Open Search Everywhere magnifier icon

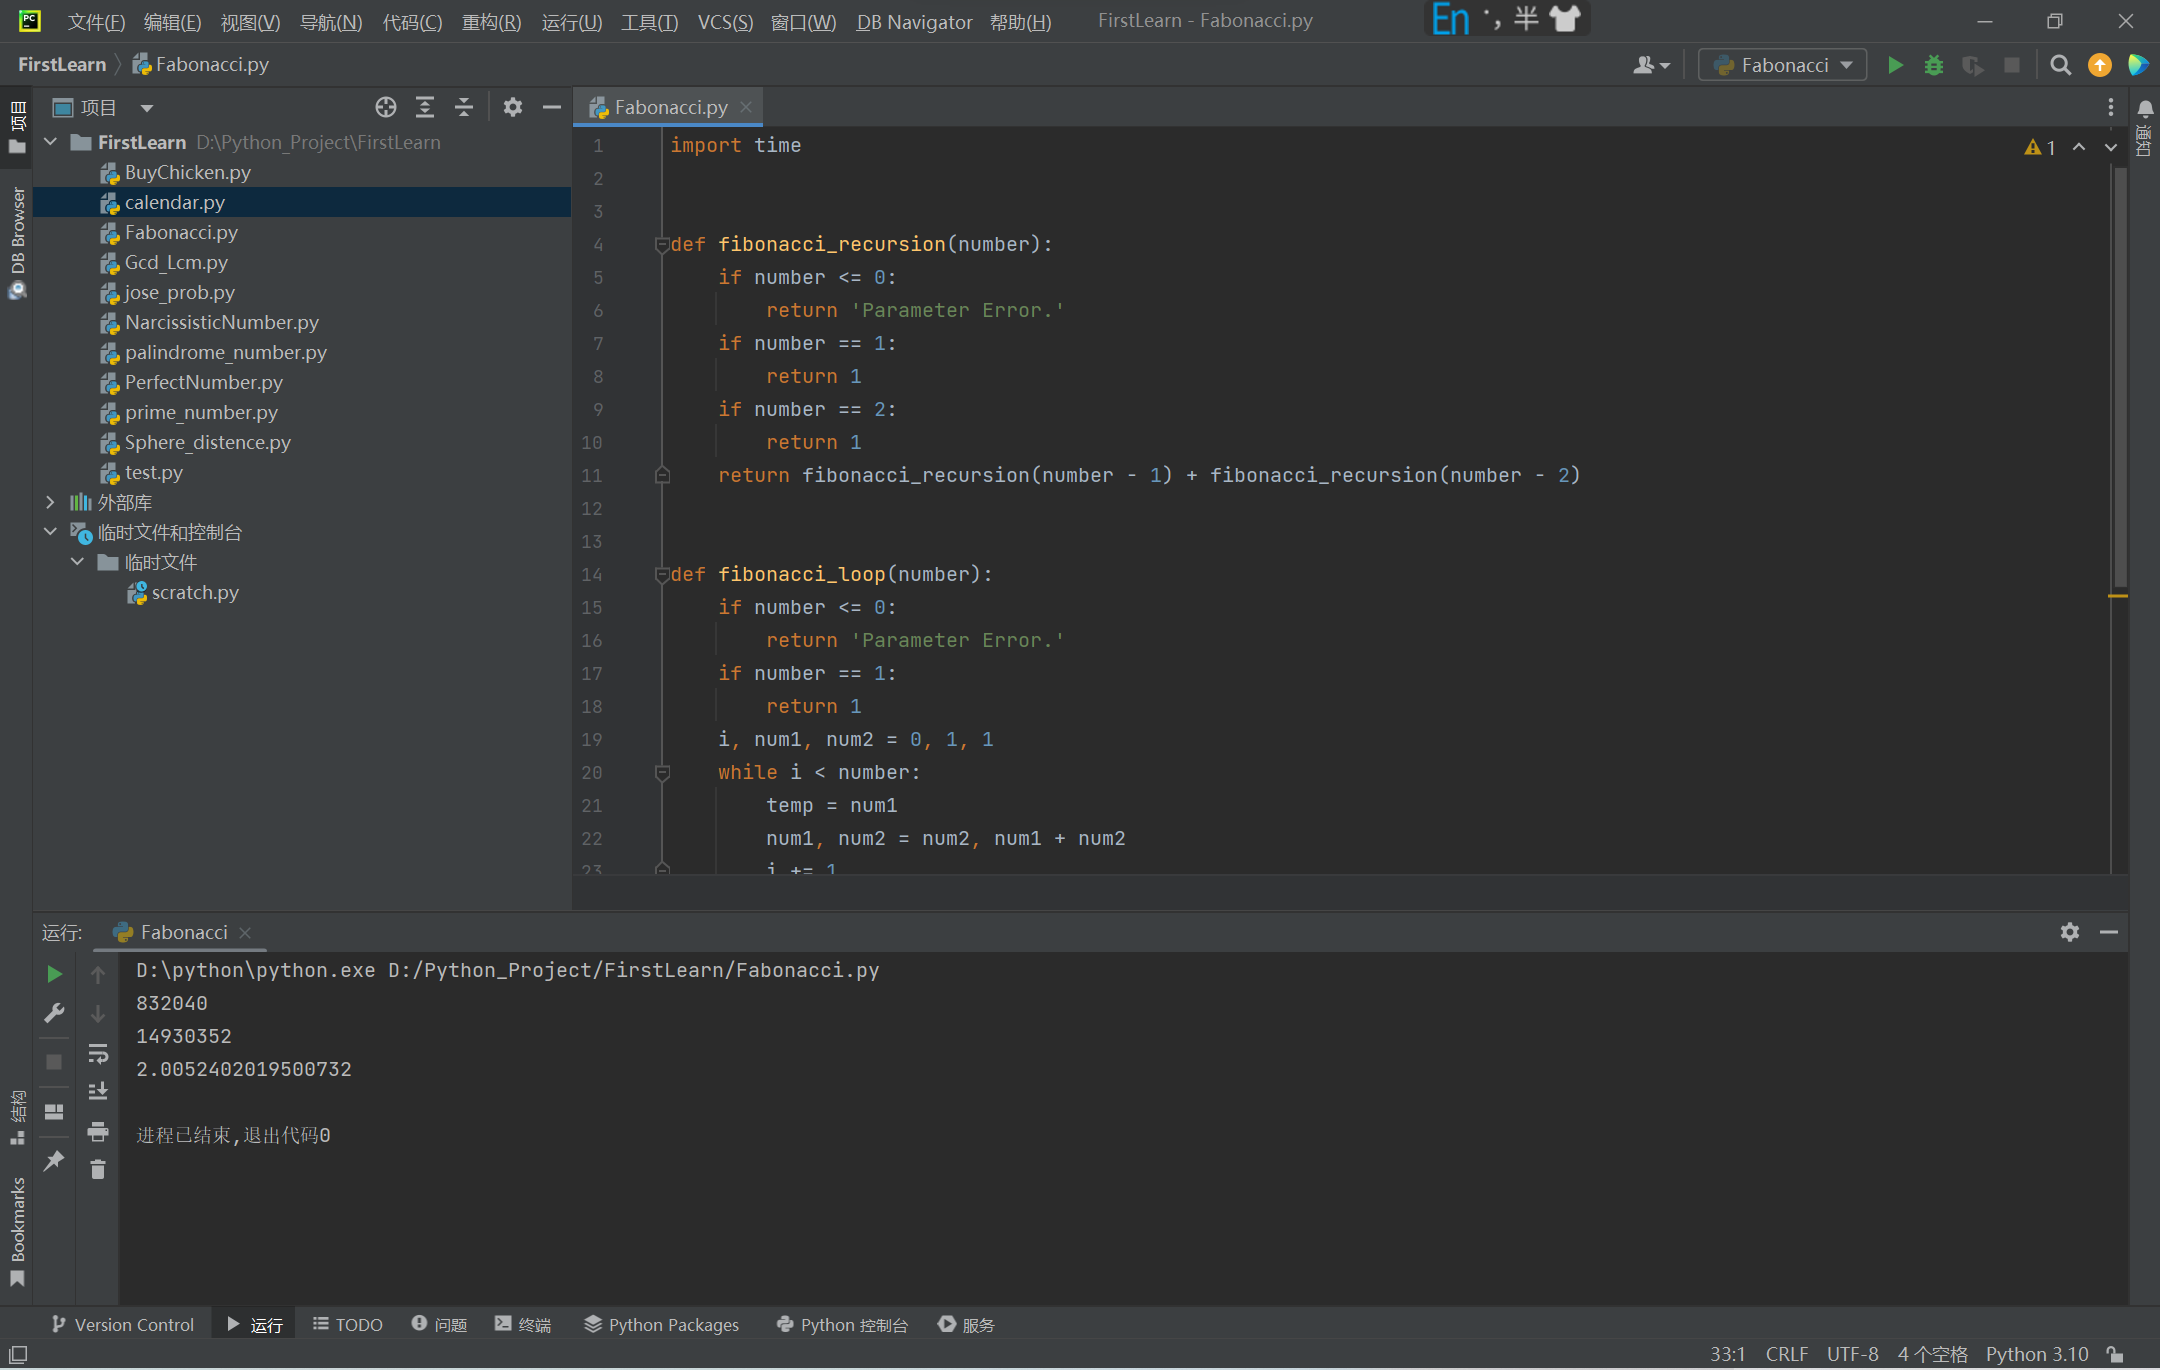click(2060, 65)
